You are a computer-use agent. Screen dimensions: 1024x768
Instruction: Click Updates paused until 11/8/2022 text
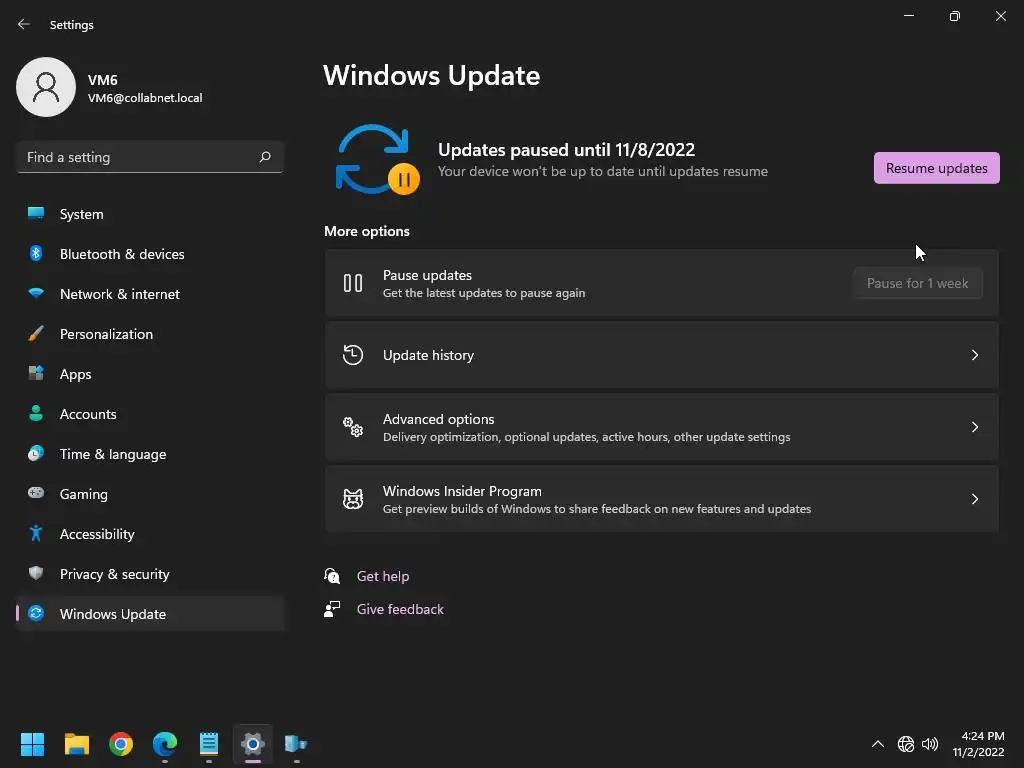566,150
